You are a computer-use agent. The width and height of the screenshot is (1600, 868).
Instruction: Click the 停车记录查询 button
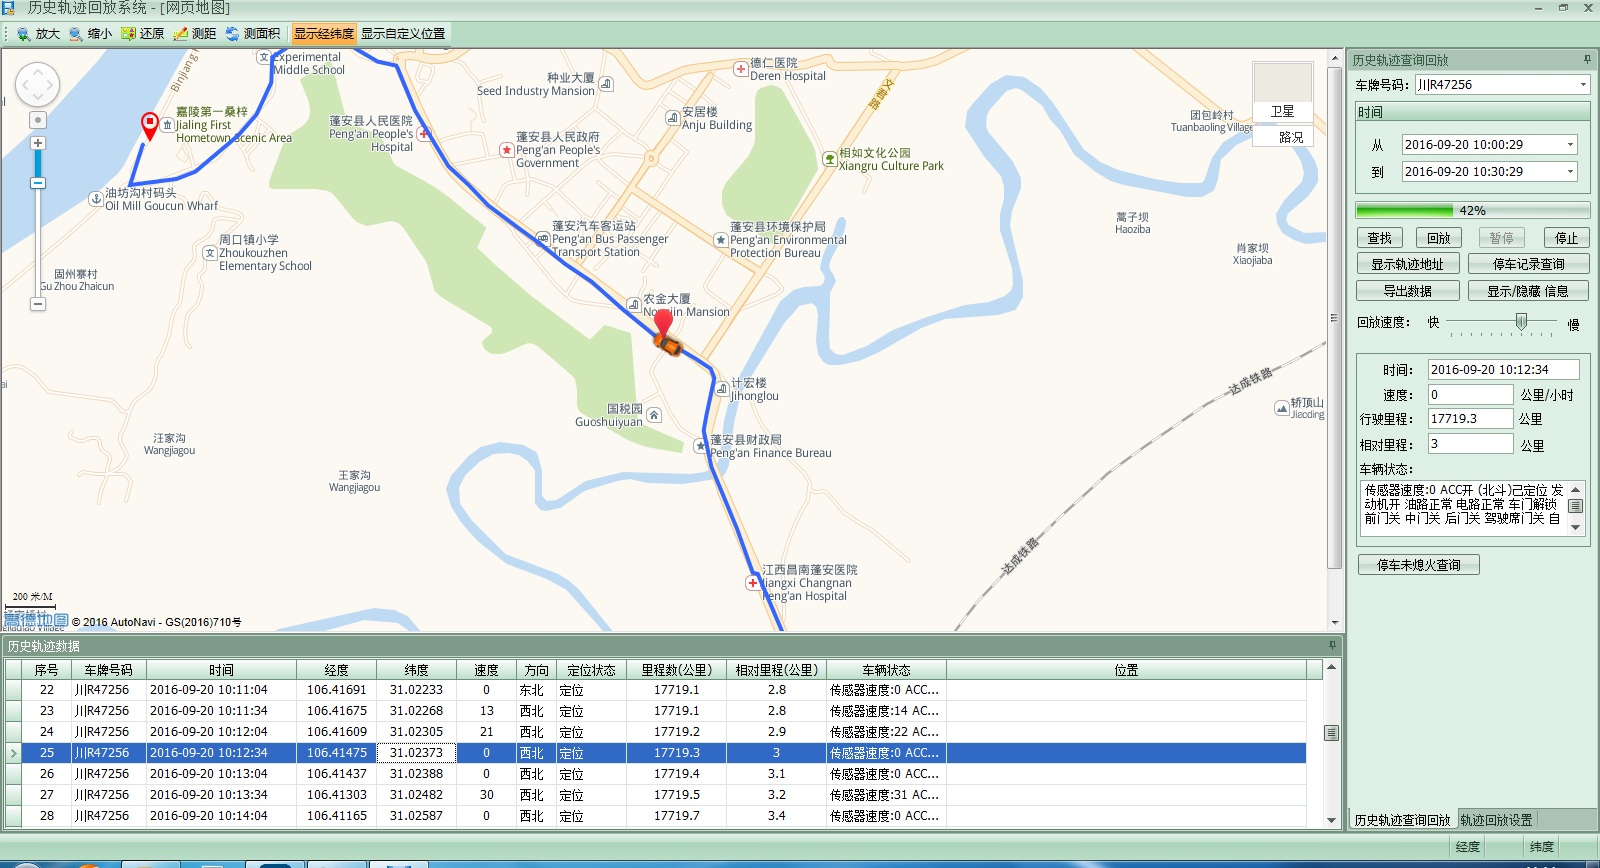[x=1528, y=264]
